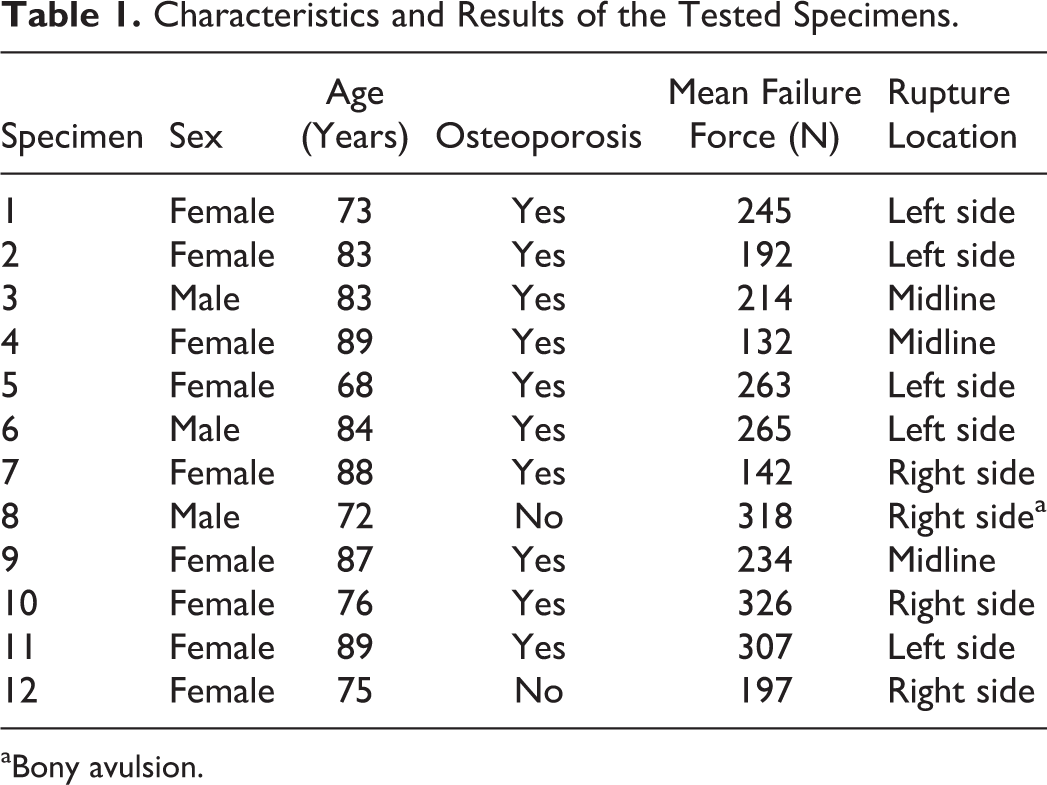Click the Rupture Location column header

click(952, 115)
